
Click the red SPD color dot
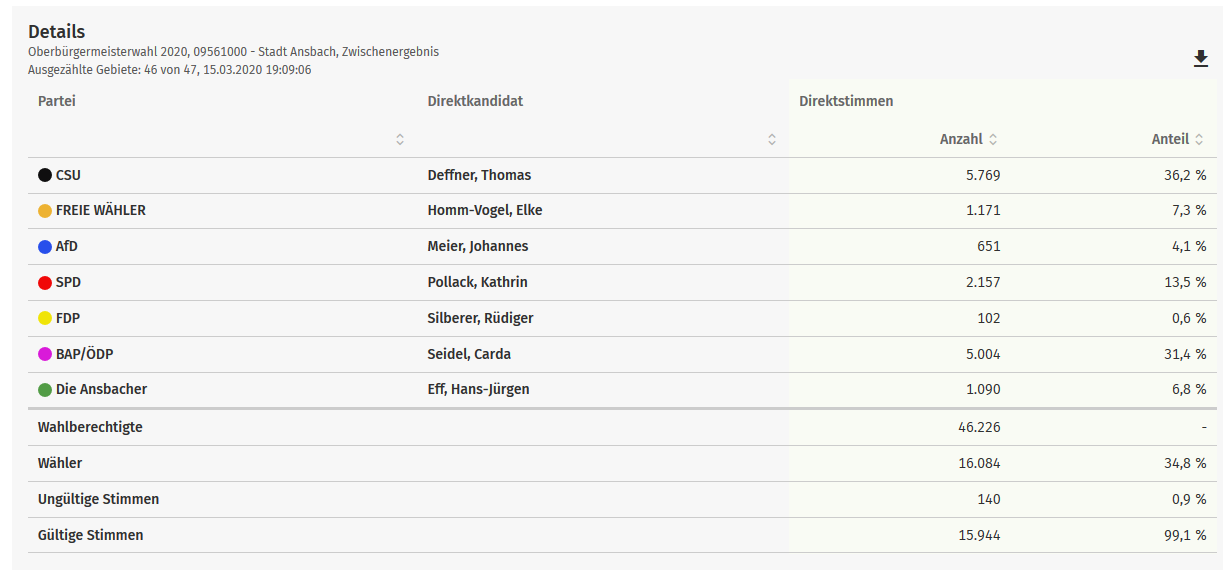pyautogui.click(x=45, y=283)
